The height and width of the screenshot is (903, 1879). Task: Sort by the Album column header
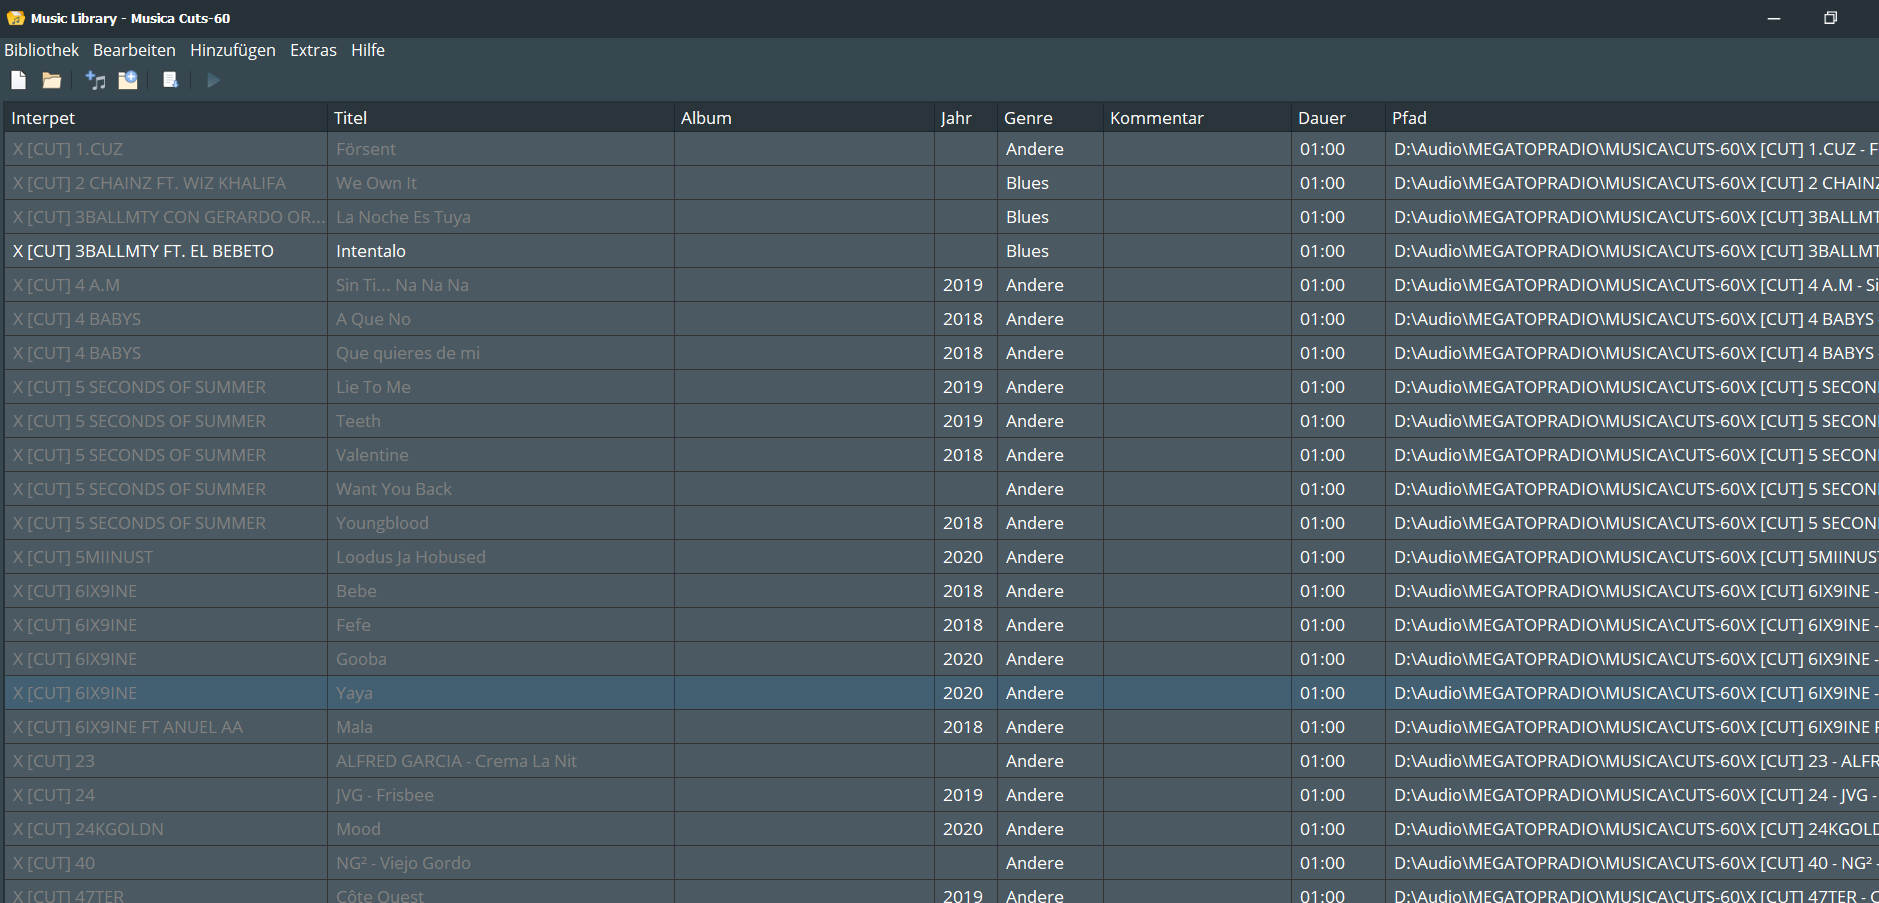(x=804, y=118)
